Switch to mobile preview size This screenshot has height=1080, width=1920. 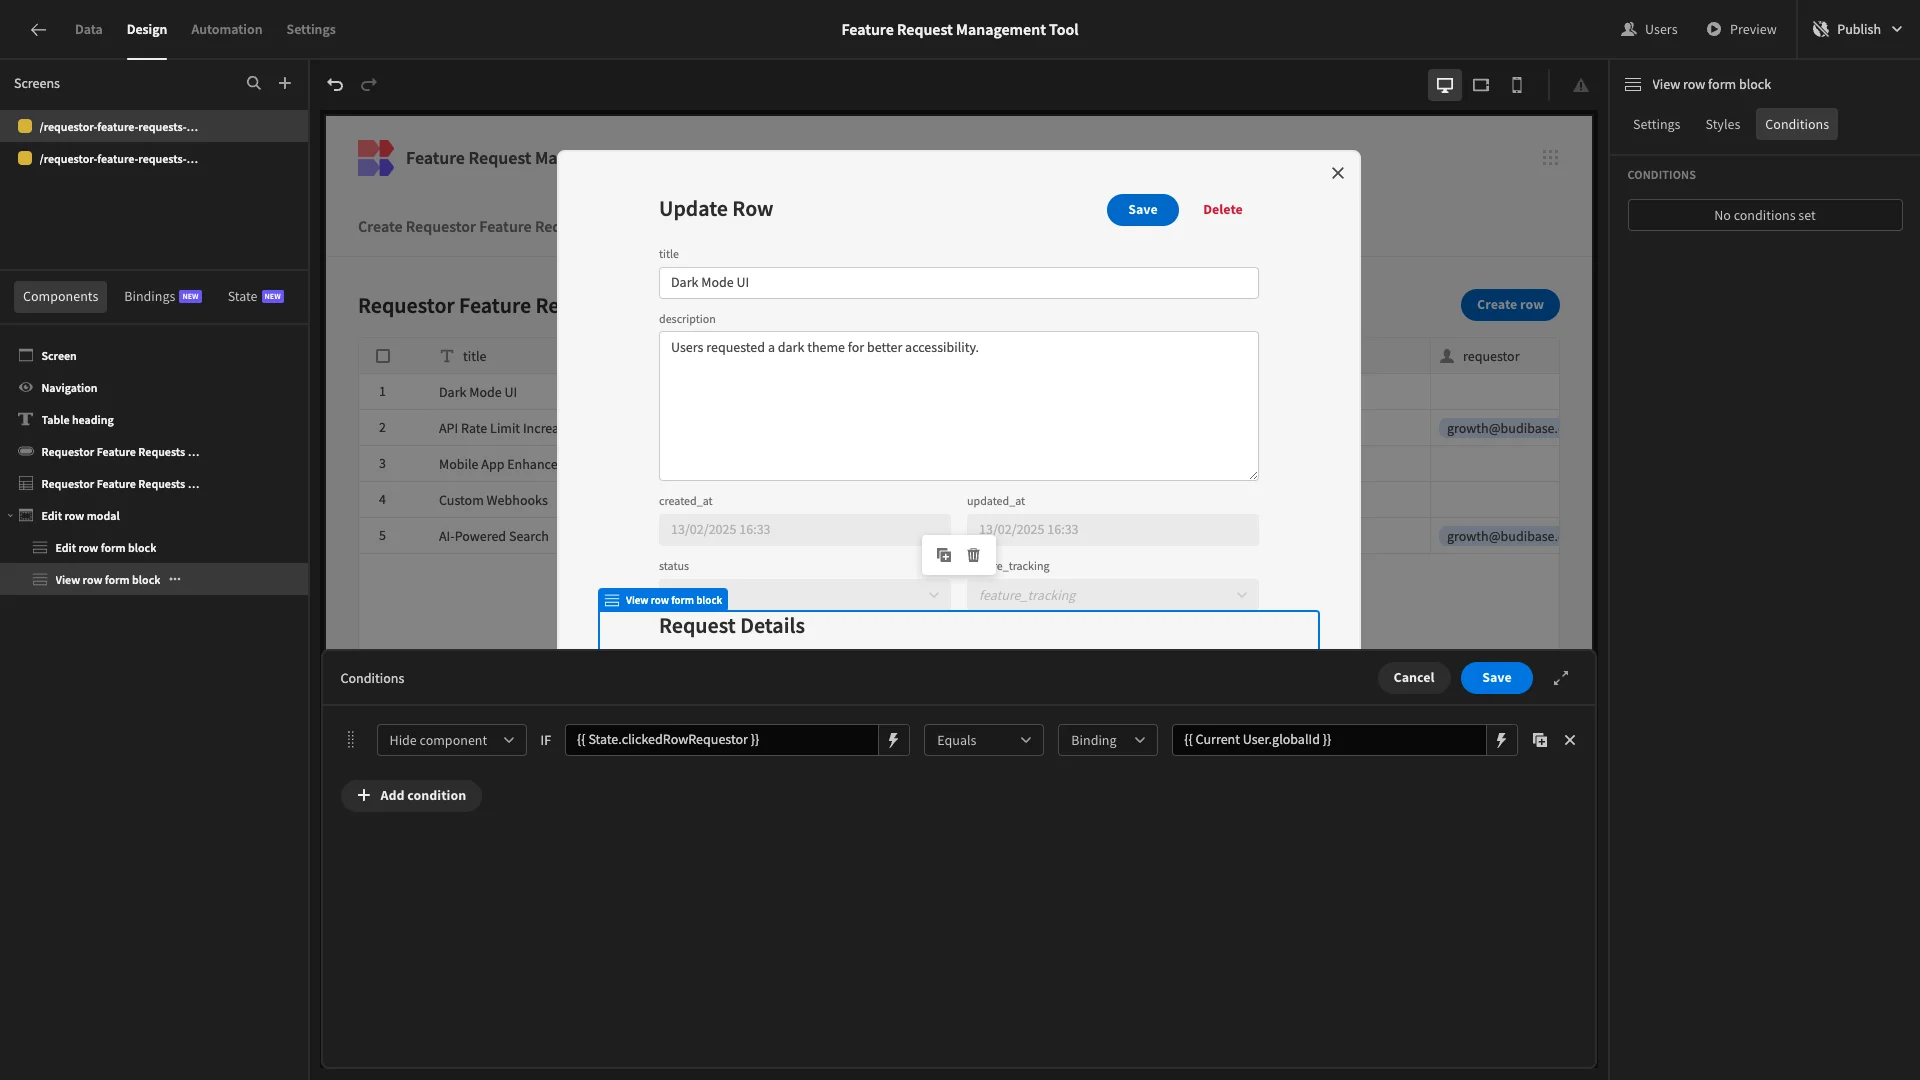click(1517, 85)
